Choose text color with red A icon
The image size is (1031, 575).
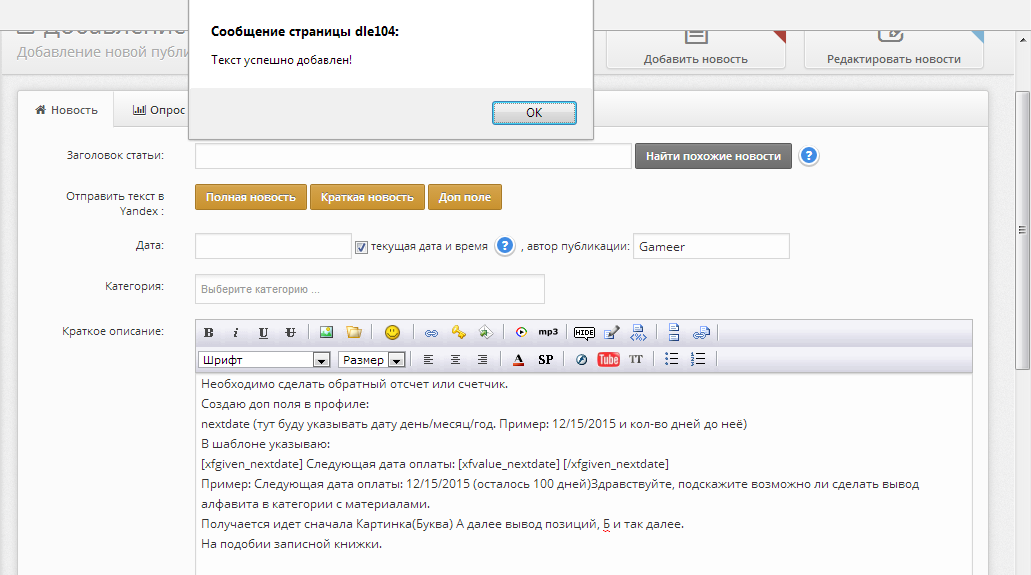click(518, 359)
